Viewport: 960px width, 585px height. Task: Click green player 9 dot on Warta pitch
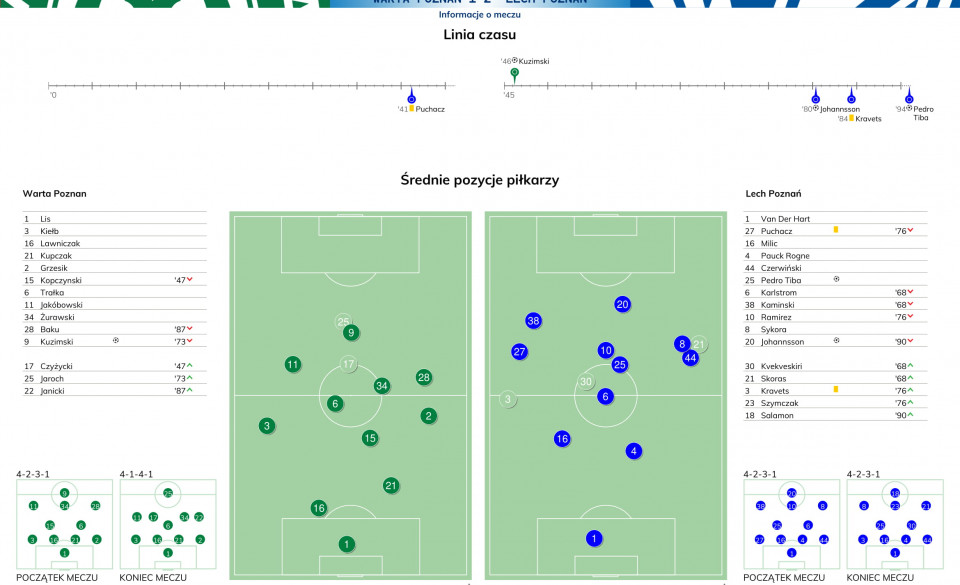(x=351, y=333)
